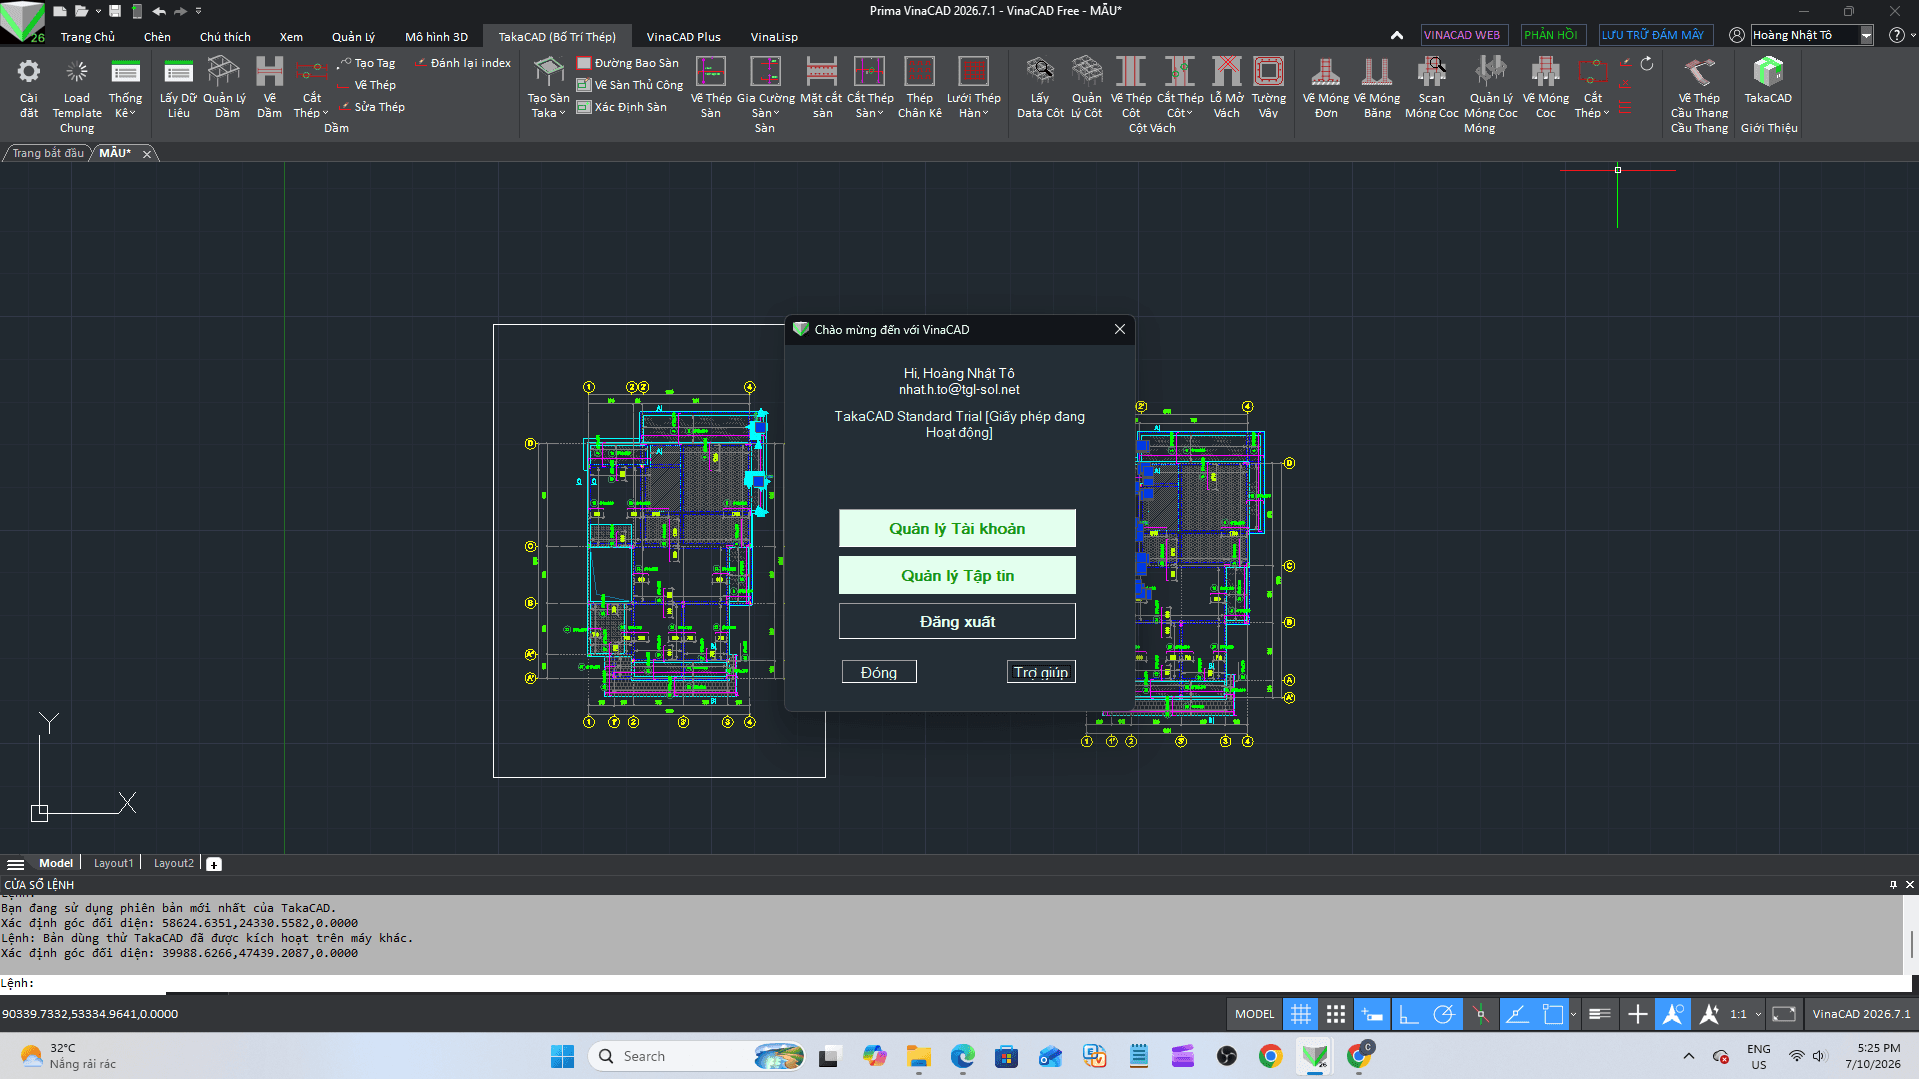The width and height of the screenshot is (1919, 1079).
Task: Select Vẽ Thép Sàn tool
Action: coord(711,88)
